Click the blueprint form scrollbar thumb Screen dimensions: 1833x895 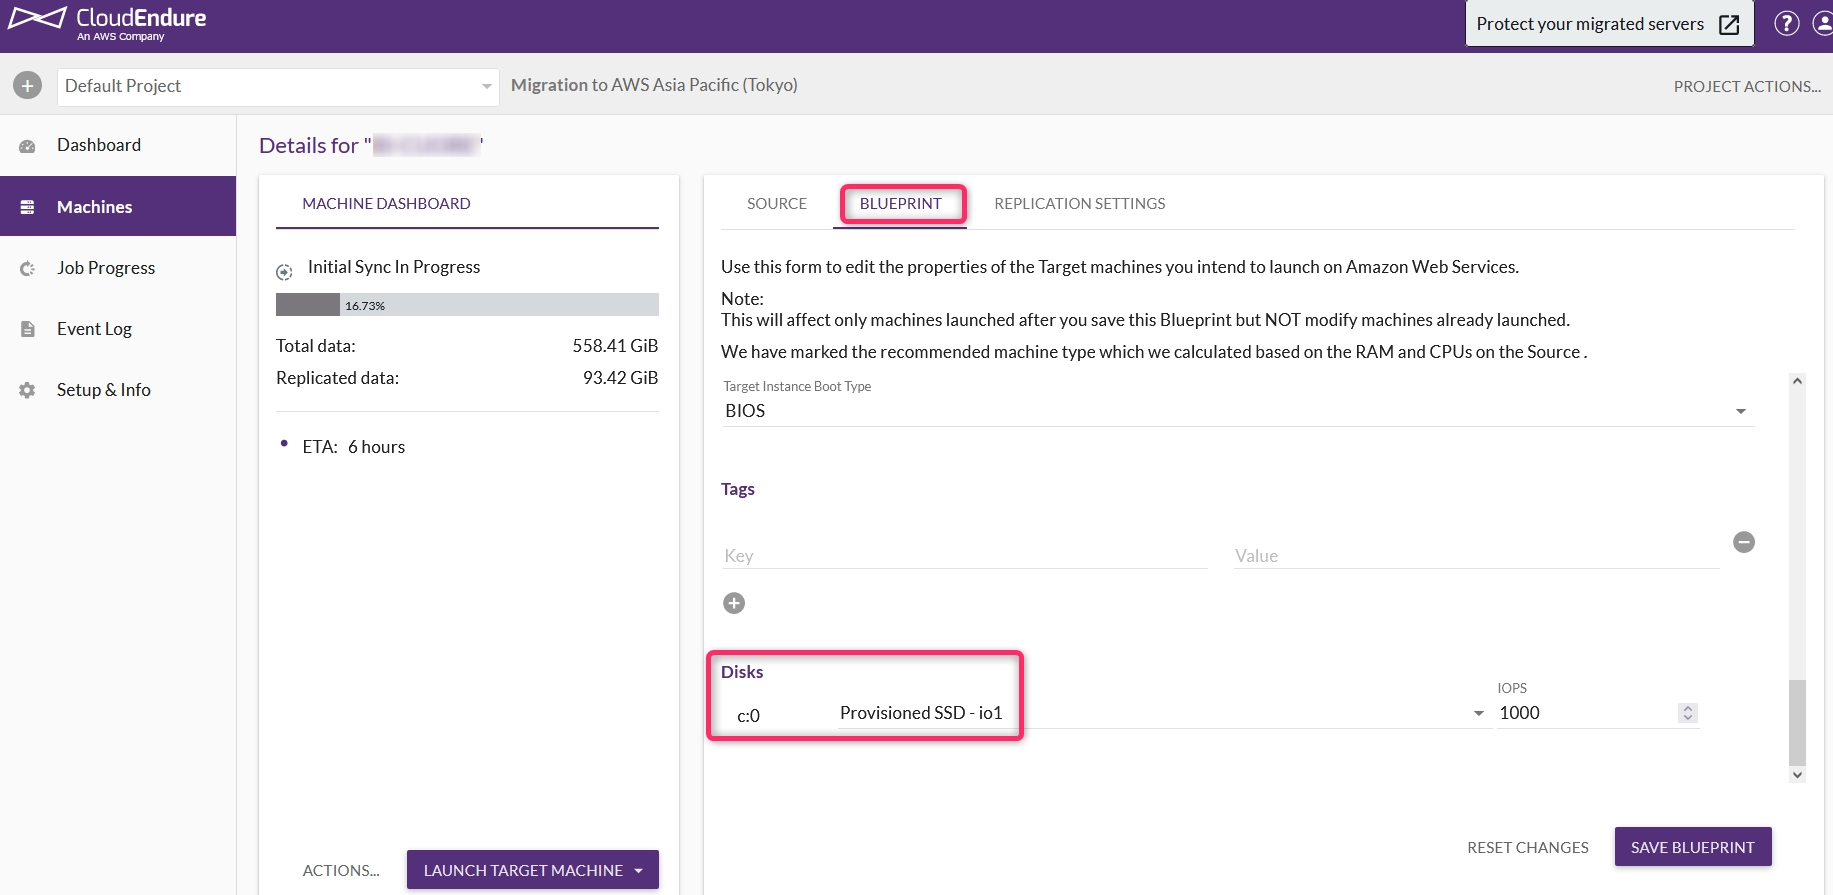(1797, 721)
